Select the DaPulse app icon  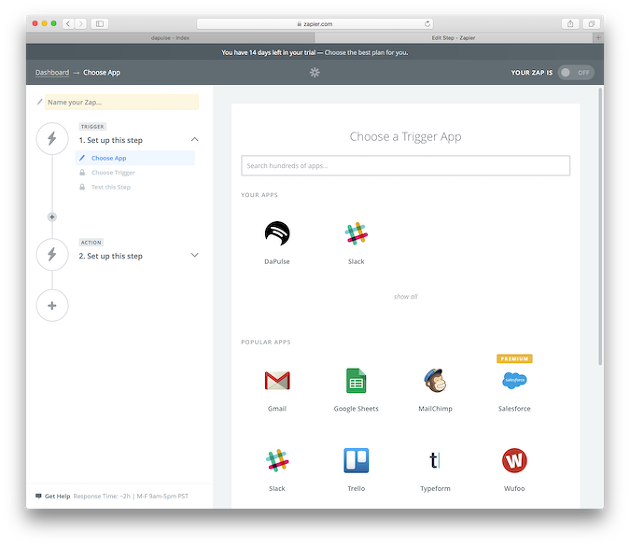[277, 233]
